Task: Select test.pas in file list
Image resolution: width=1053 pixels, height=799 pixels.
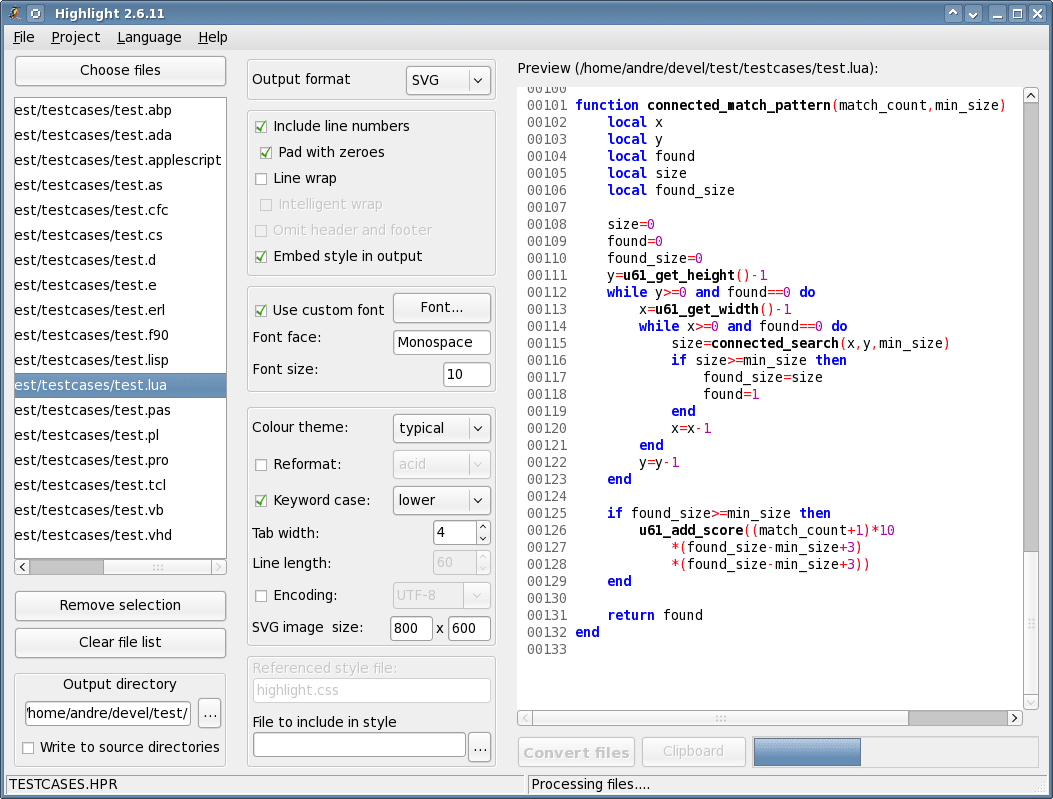Action: click(120, 410)
